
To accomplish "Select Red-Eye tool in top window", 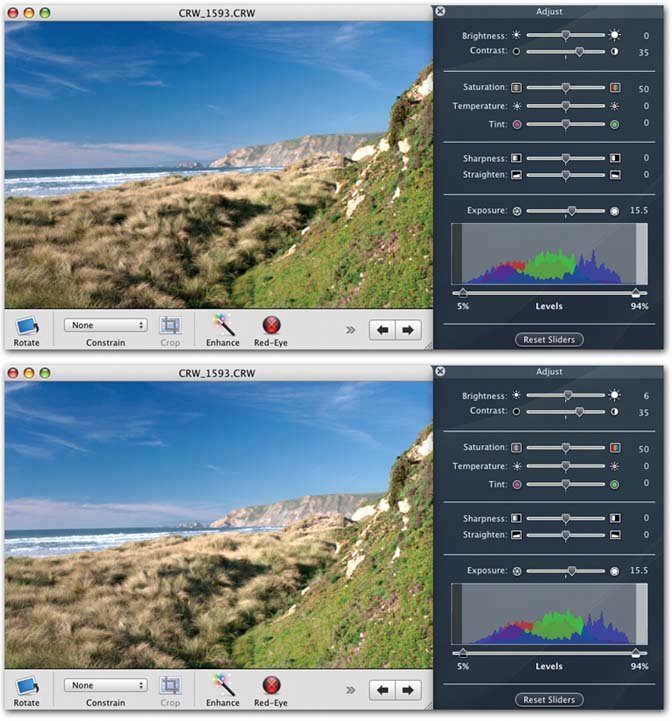I will coord(271,325).
